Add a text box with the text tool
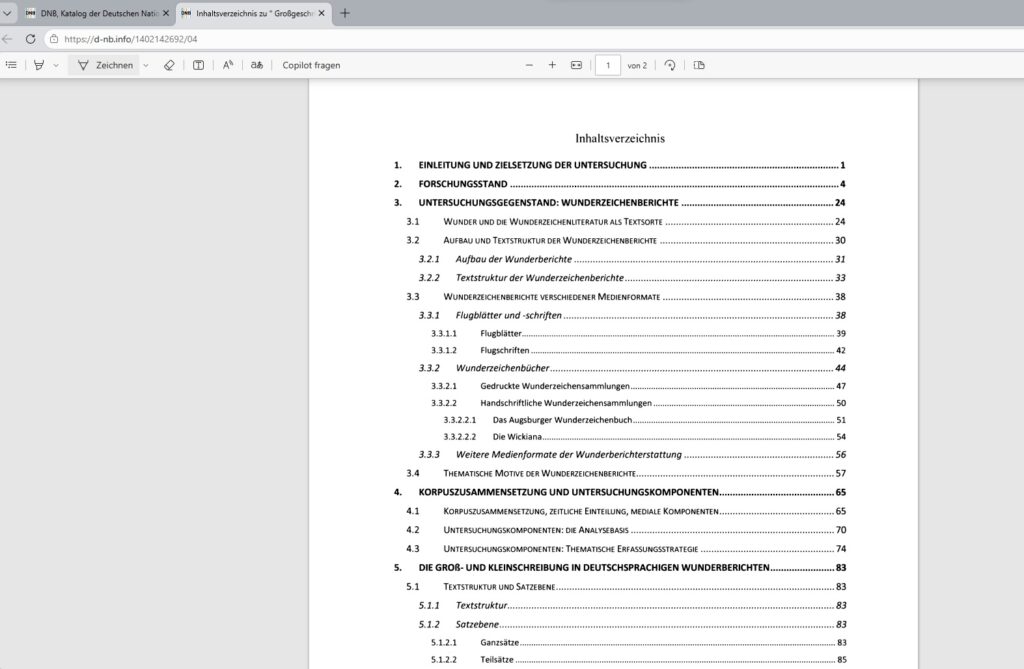The width and height of the screenshot is (1024, 669). point(199,65)
